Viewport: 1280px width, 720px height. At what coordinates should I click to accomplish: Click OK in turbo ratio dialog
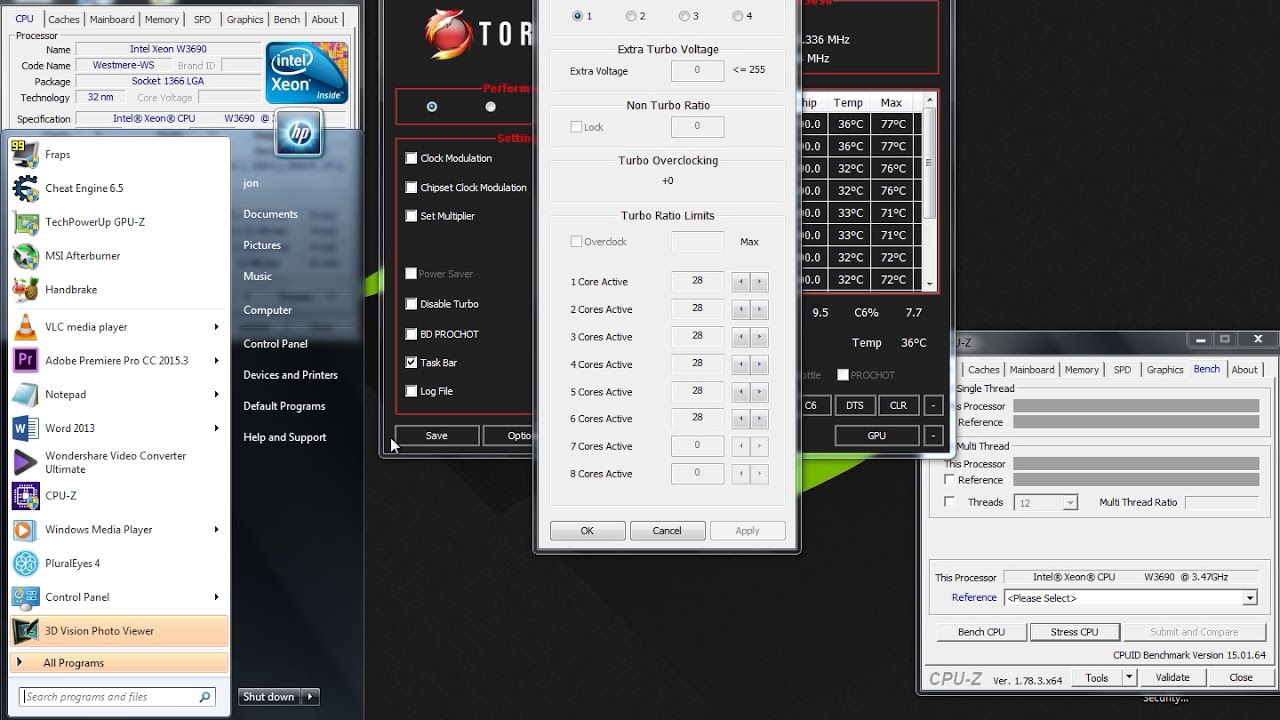pyautogui.click(x=587, y=531)
